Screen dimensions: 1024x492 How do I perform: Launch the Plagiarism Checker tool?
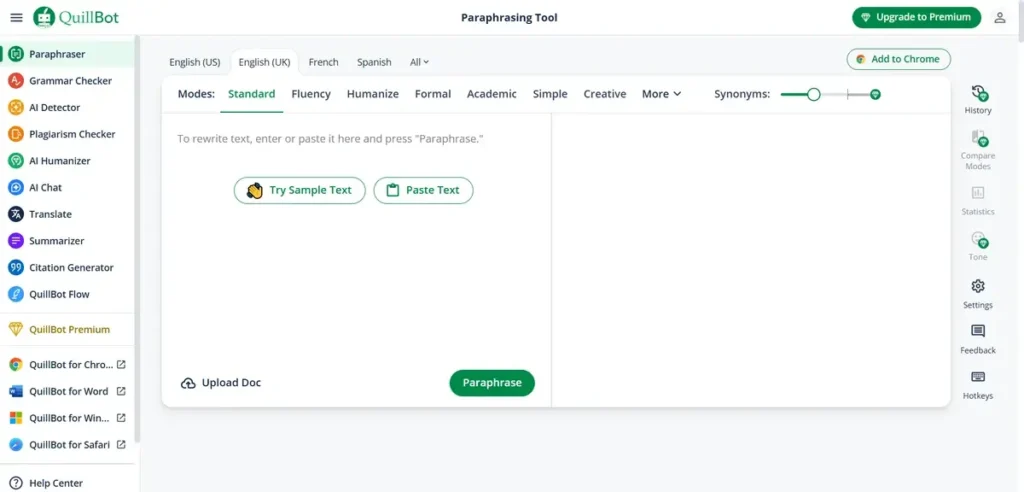(71, 134)
